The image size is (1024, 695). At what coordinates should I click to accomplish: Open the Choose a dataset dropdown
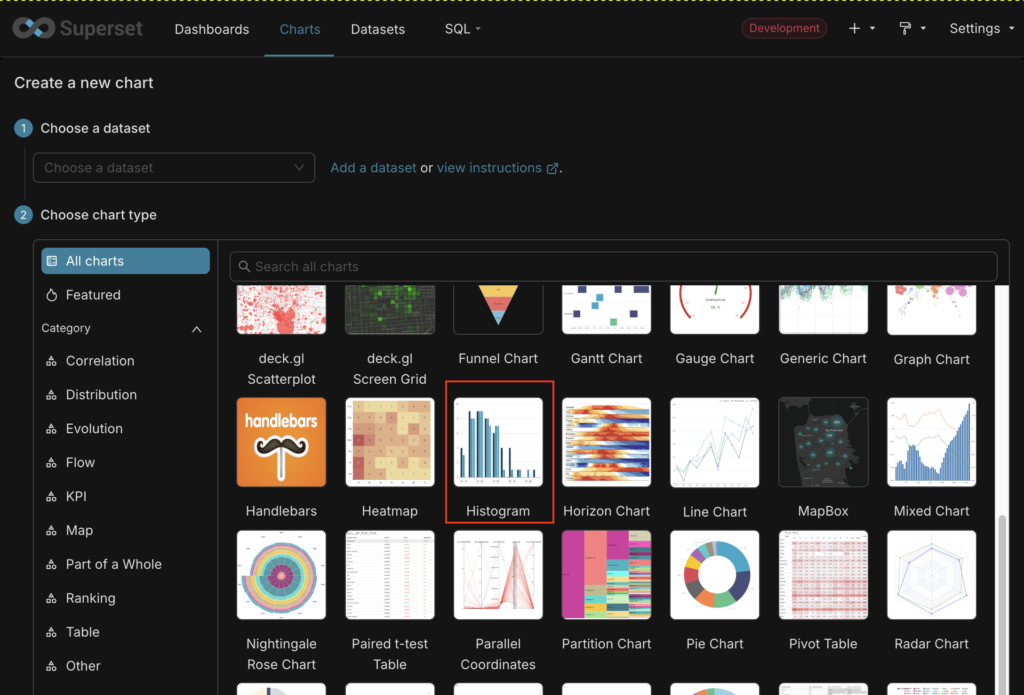[x=174, y=168]
